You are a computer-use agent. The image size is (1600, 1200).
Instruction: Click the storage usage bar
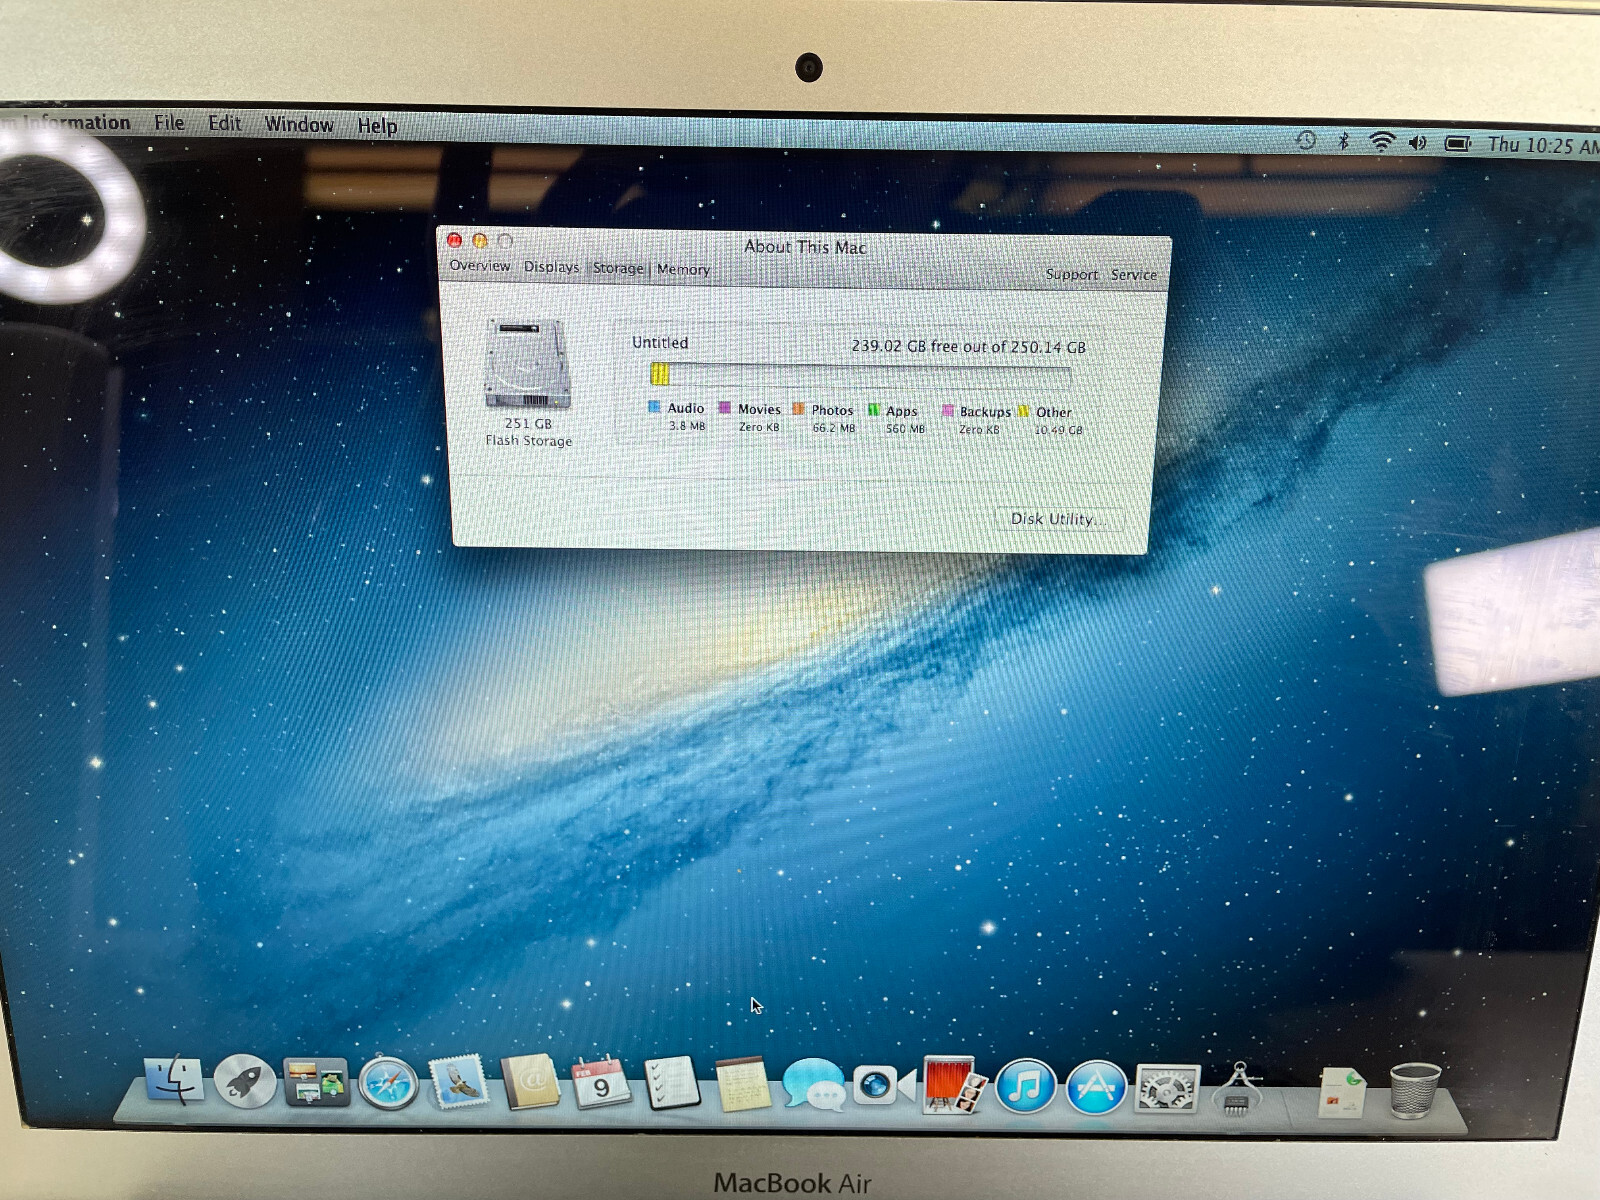point(860,376)
